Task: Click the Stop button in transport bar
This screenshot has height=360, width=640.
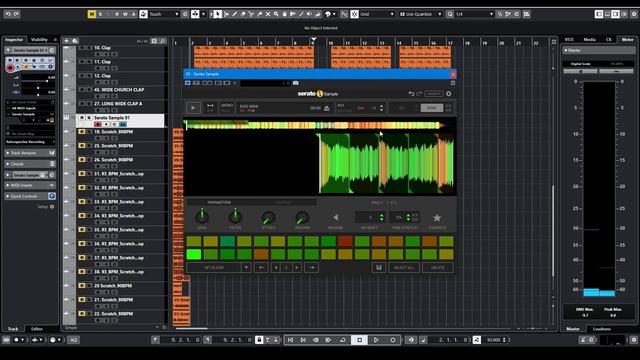Action: pos(359,340)
